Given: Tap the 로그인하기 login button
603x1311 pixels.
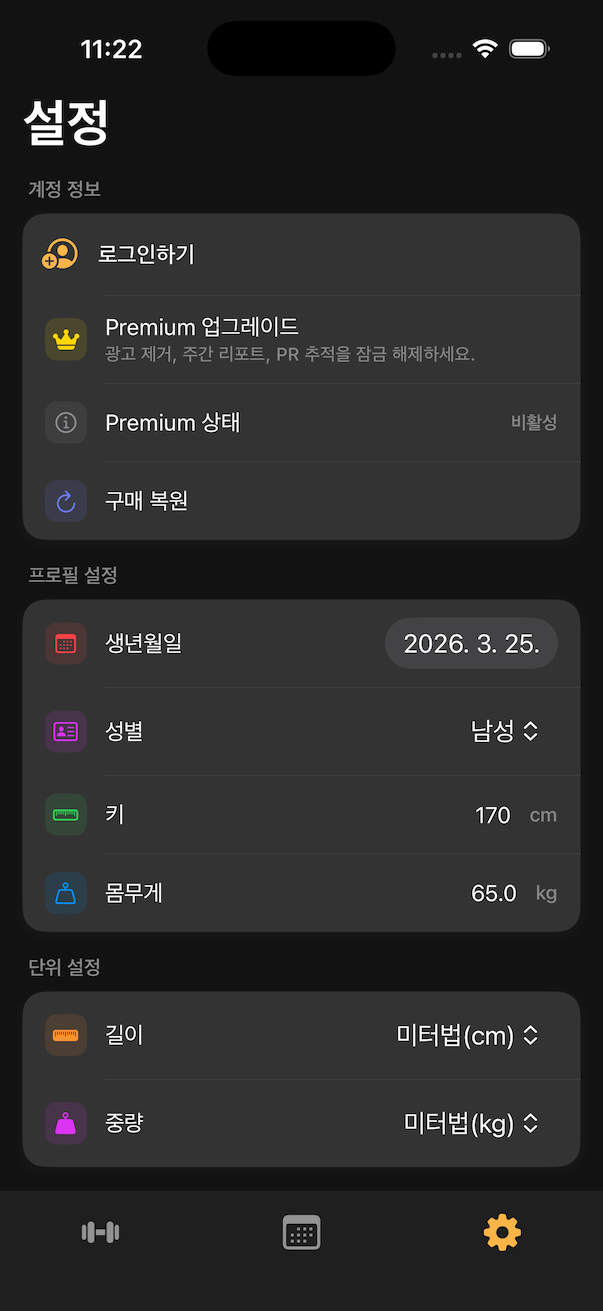Looking at the screenshot, I should pyautogui.click(x=146, y=254).
